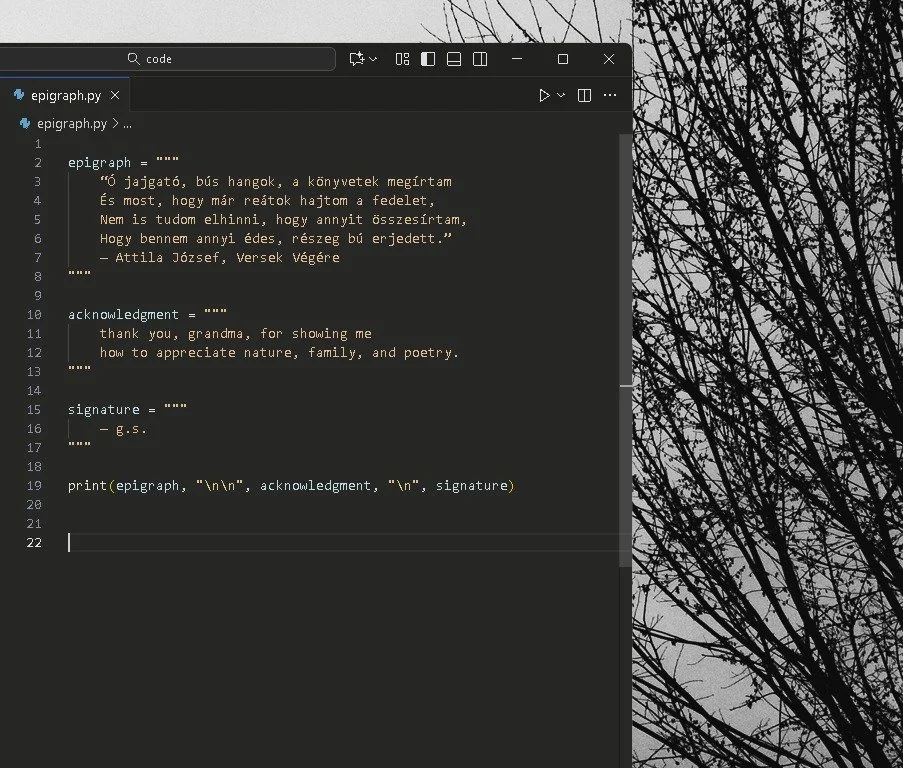
Task: Click the print function call
Action: click(x=291, y=486)
